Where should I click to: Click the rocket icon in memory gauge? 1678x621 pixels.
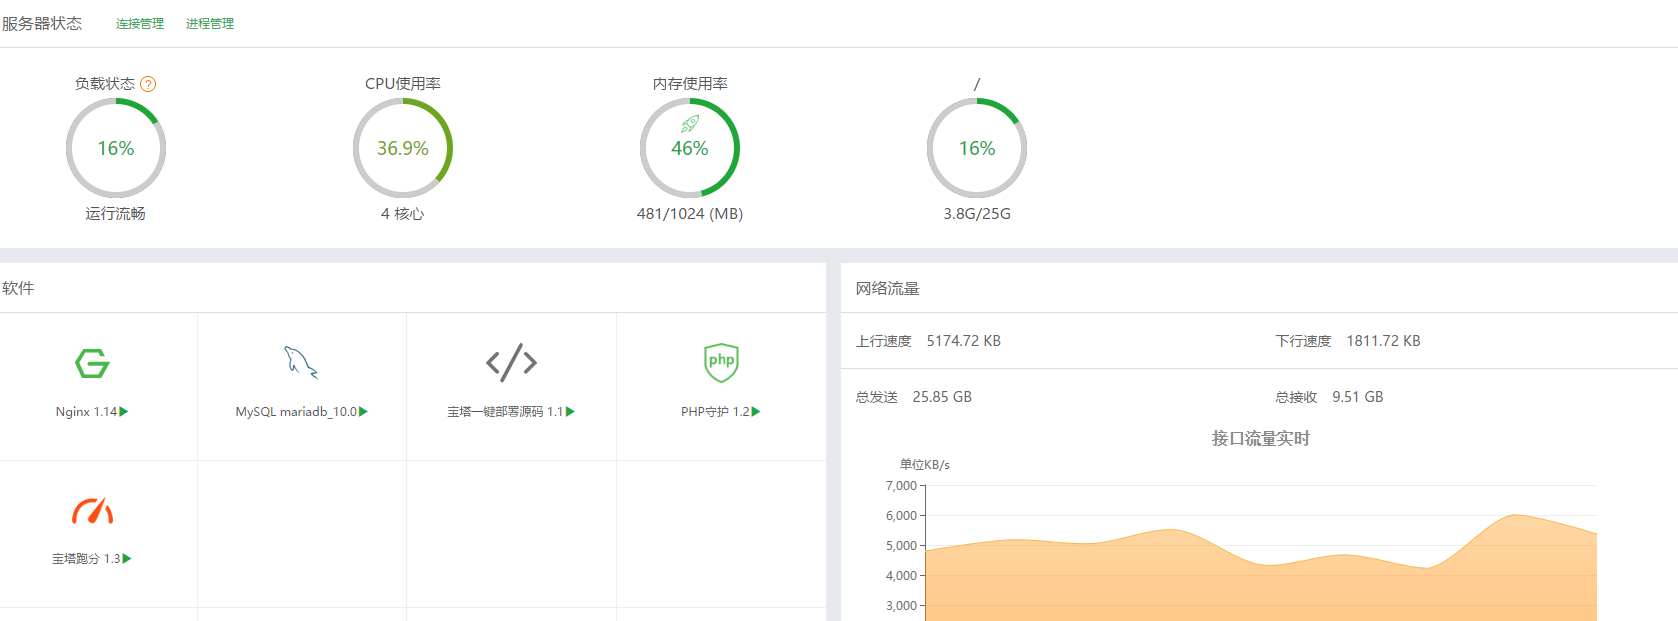click(690, 124)
